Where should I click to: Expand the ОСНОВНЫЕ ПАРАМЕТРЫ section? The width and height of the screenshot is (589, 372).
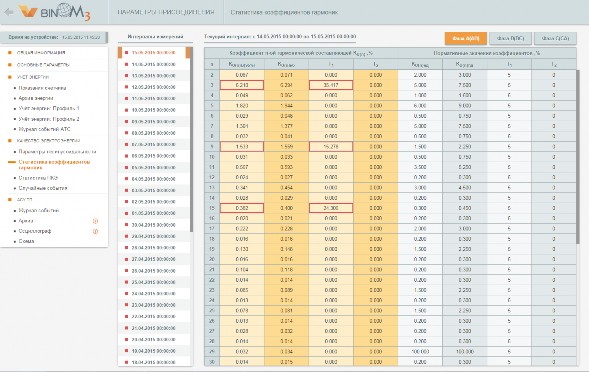point(43,65)
